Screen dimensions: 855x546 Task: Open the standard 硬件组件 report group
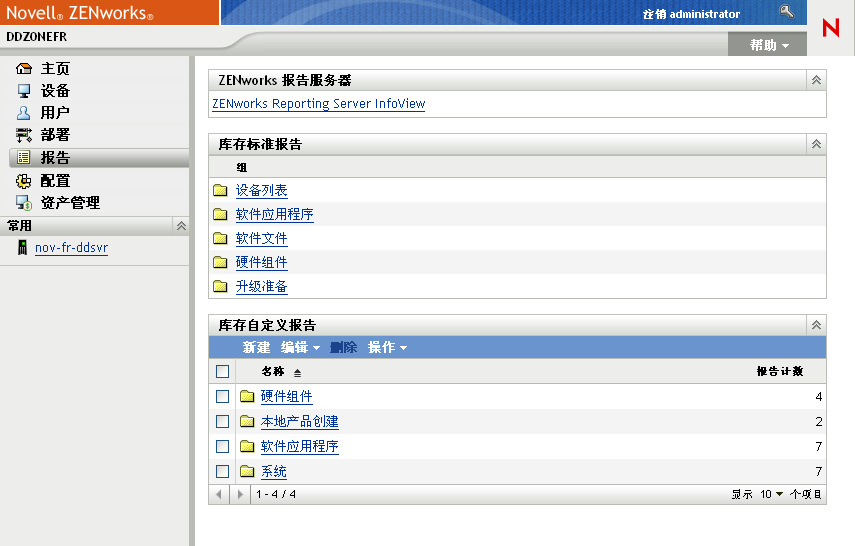point(261,262)
